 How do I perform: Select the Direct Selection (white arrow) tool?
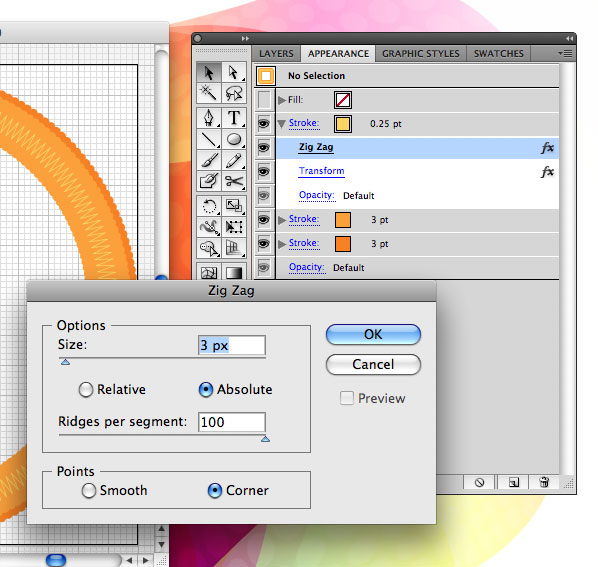(233, 73)
